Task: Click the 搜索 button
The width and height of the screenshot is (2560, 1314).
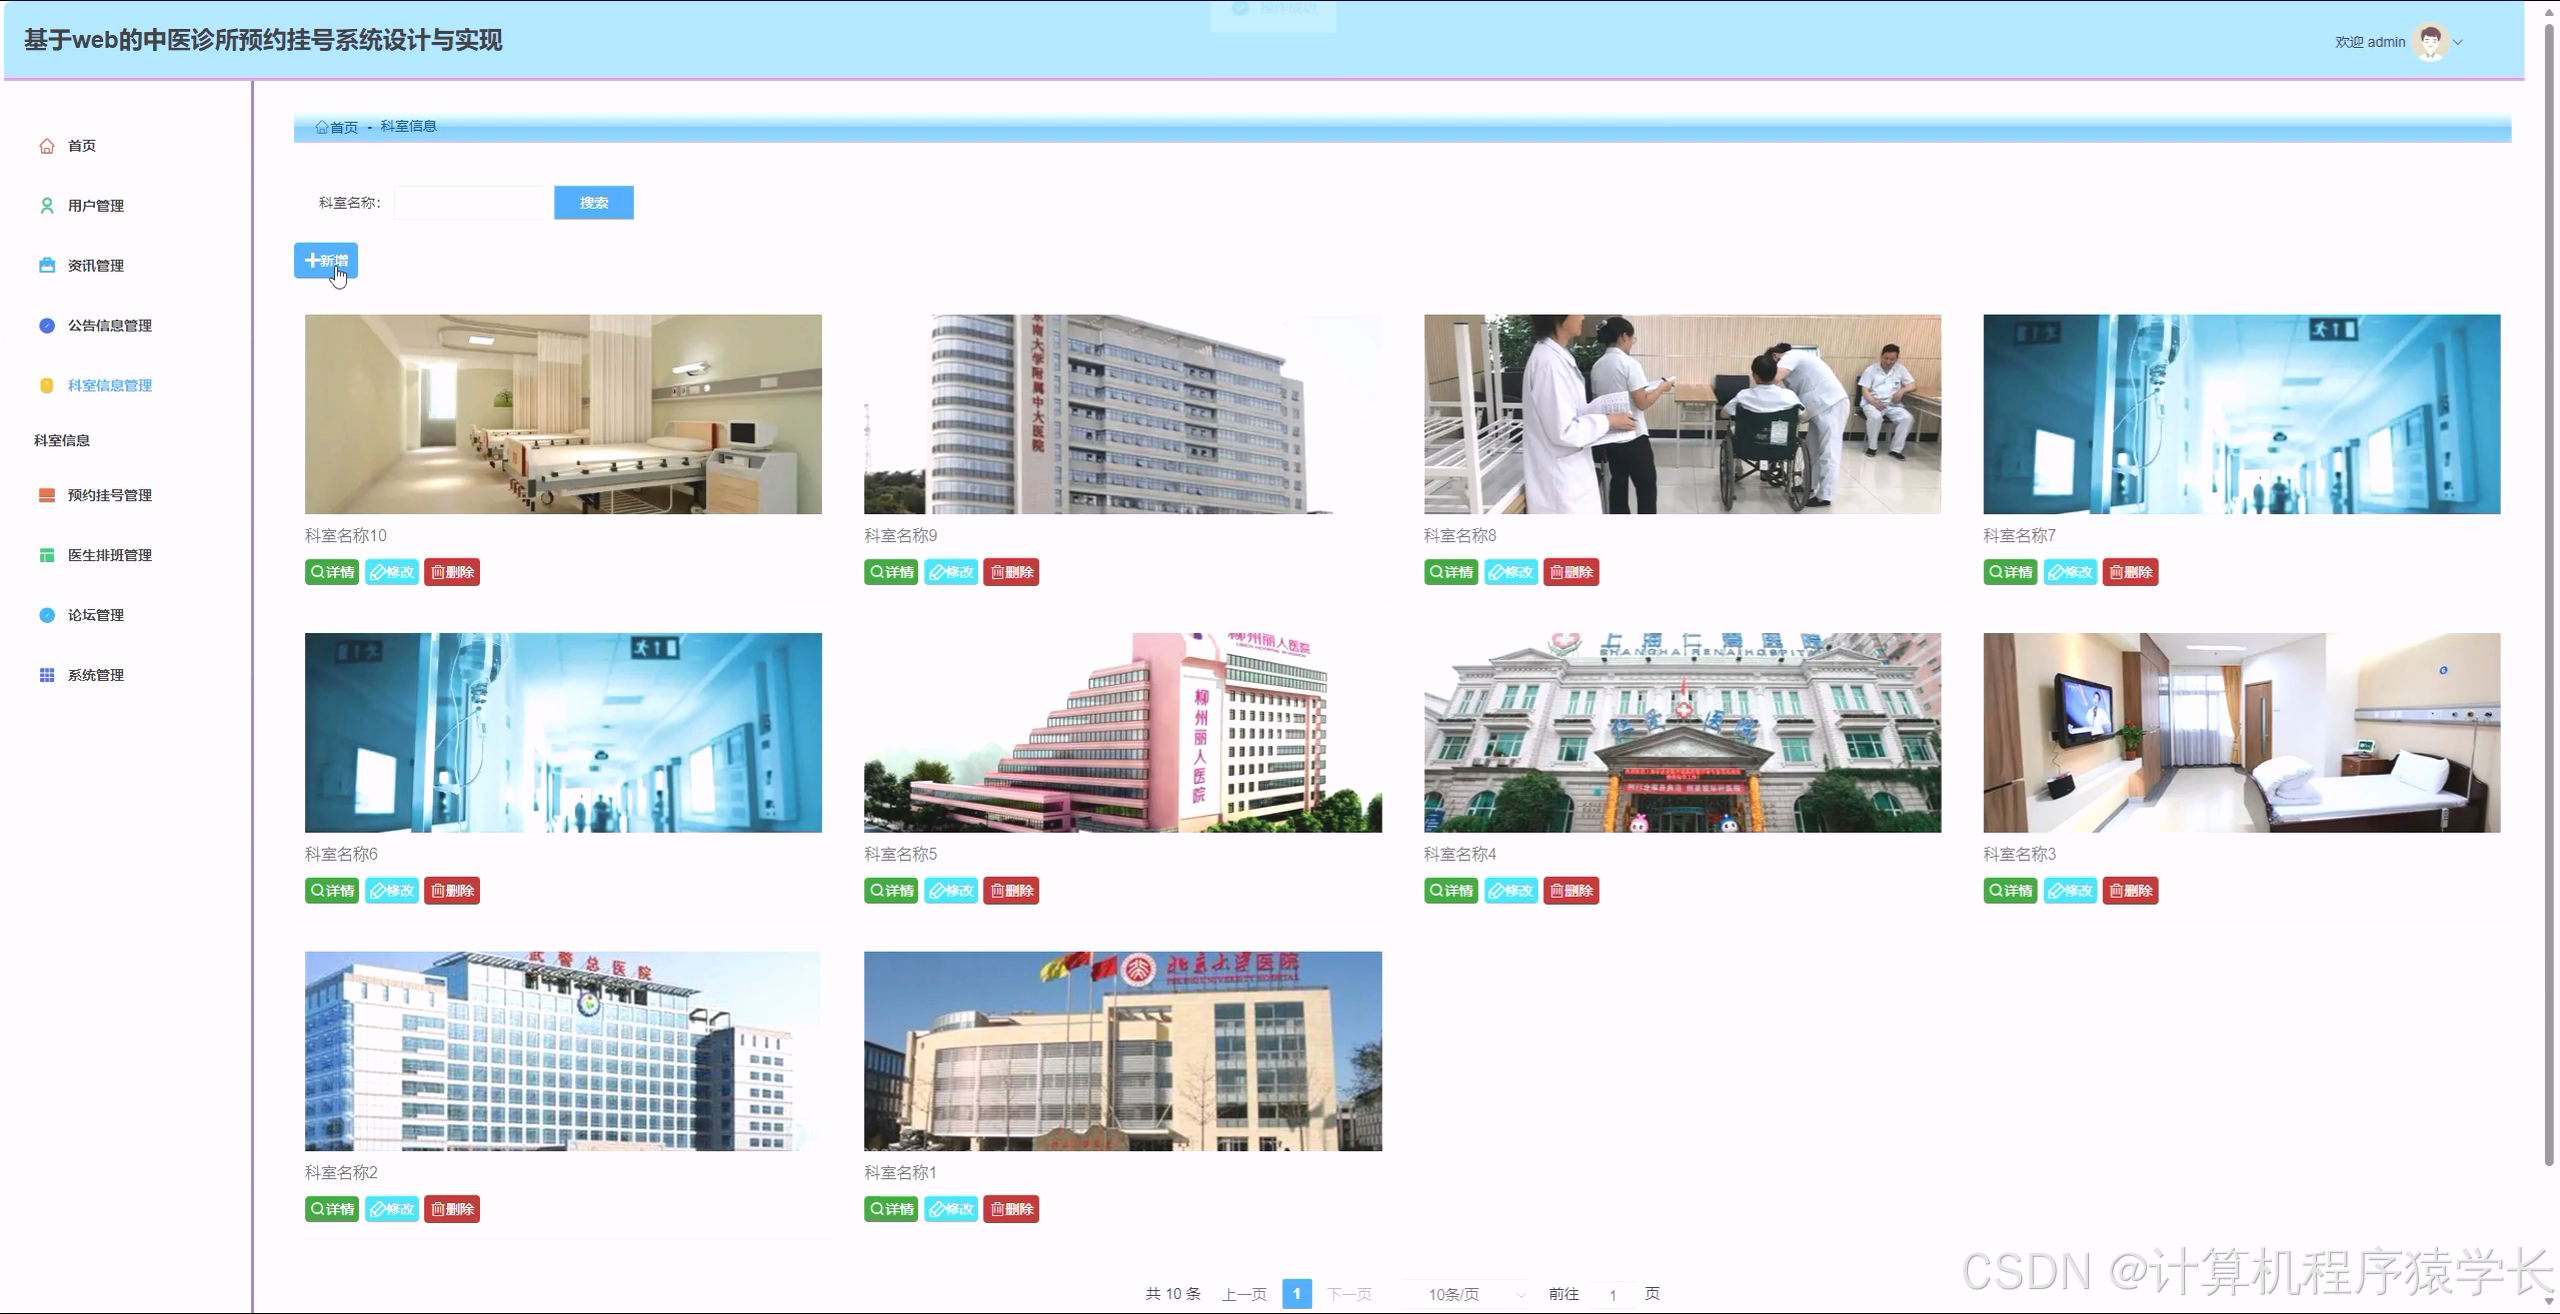Action: (x=593, y=203)
